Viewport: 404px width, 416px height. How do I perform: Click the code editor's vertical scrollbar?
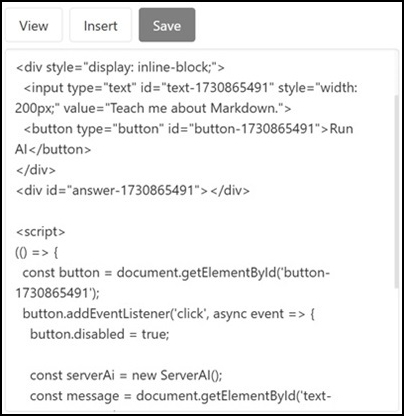click(396, 191)
